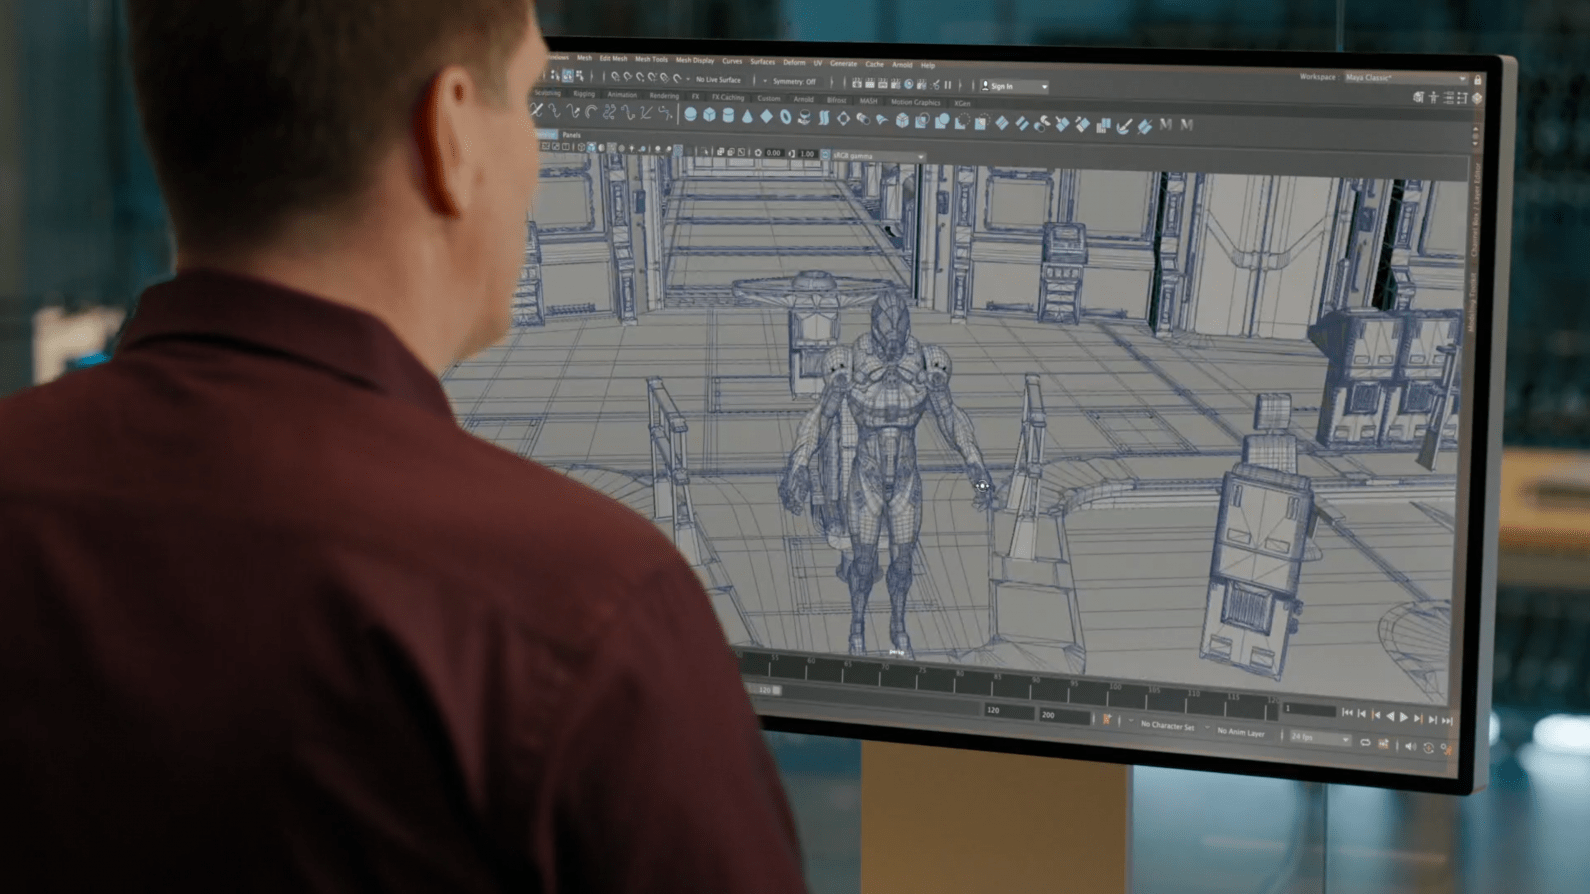
Task: Open the Mesh menu
Action: [x=584, y=58]
